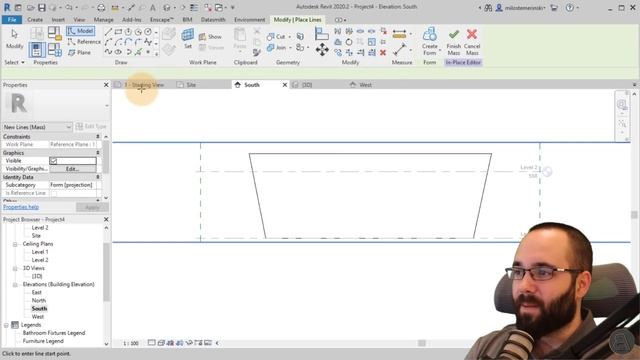Open the File menu
This screenshot has width=640, height=360.
(x=12, y=20)
